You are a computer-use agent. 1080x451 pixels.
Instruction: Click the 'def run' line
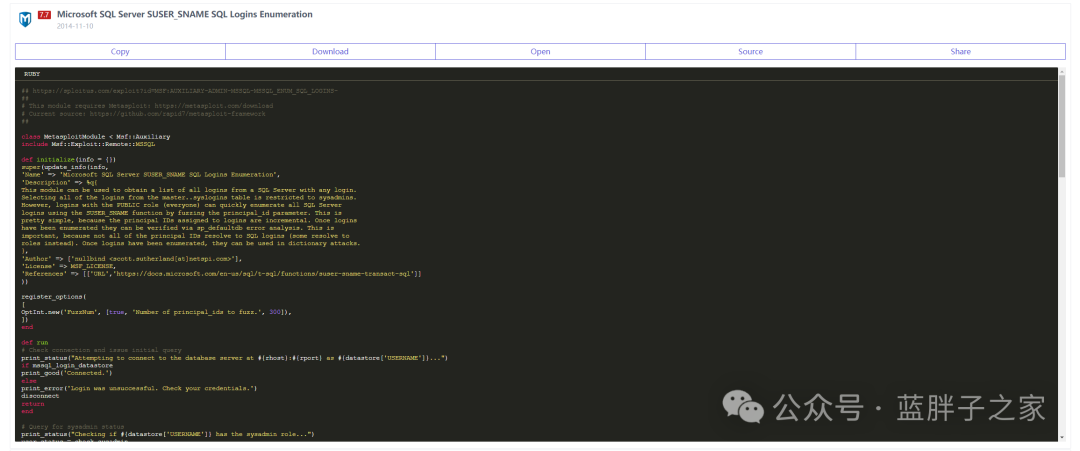pos(34,342)
